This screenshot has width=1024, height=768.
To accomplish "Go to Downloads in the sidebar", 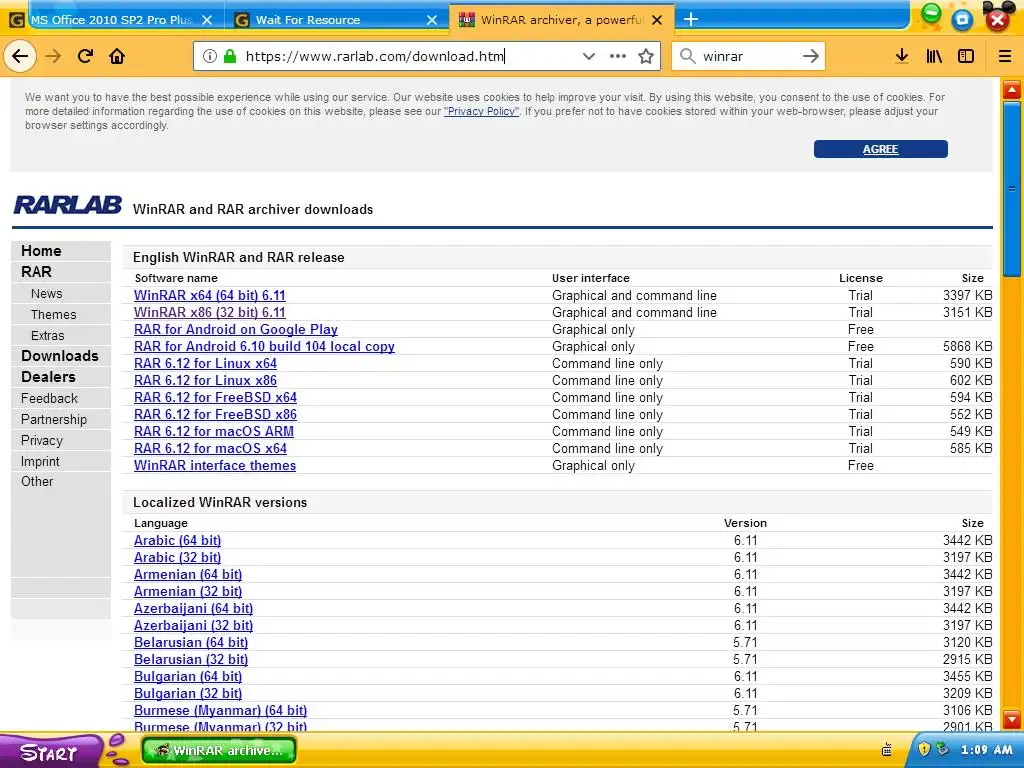I will (x=59, y=356).
